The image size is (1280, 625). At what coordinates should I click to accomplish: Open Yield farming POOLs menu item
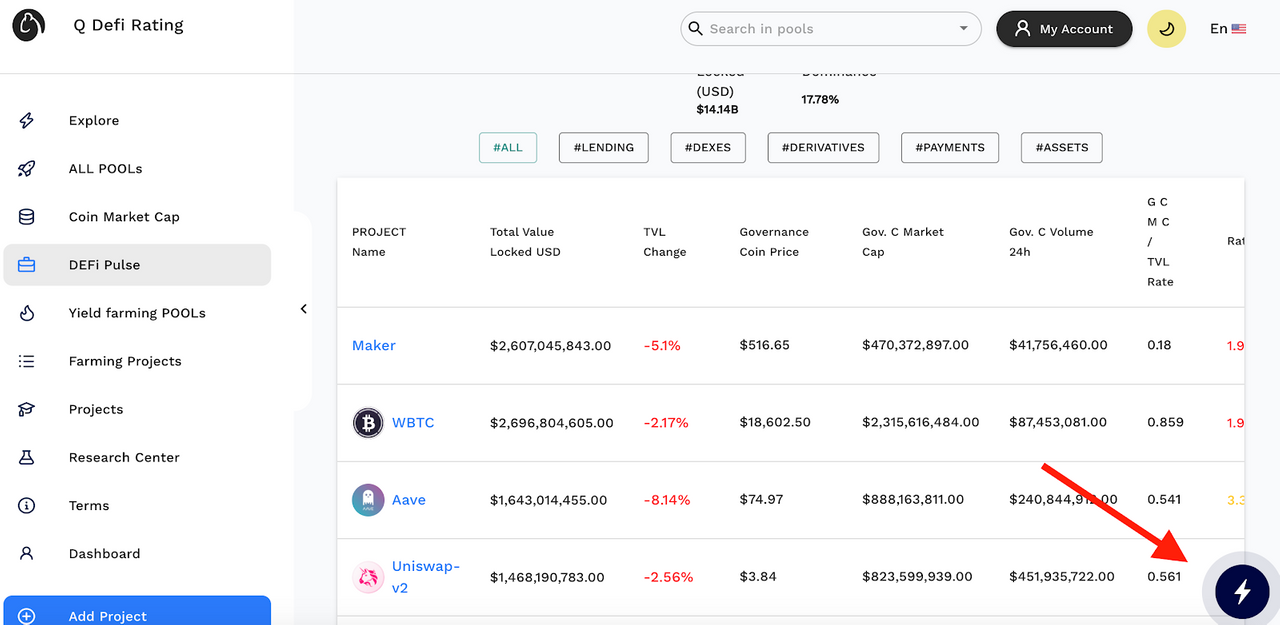pos(137,313)
